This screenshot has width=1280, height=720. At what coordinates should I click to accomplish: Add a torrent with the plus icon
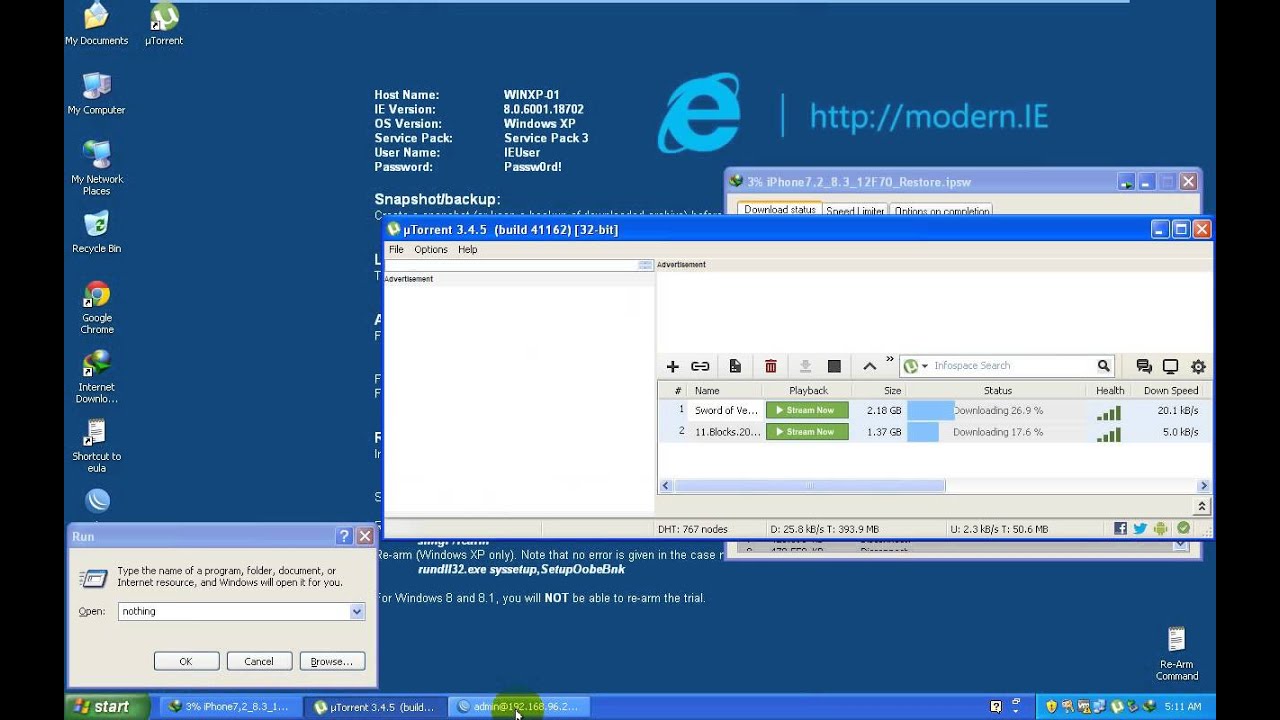[x=672, y=367]
